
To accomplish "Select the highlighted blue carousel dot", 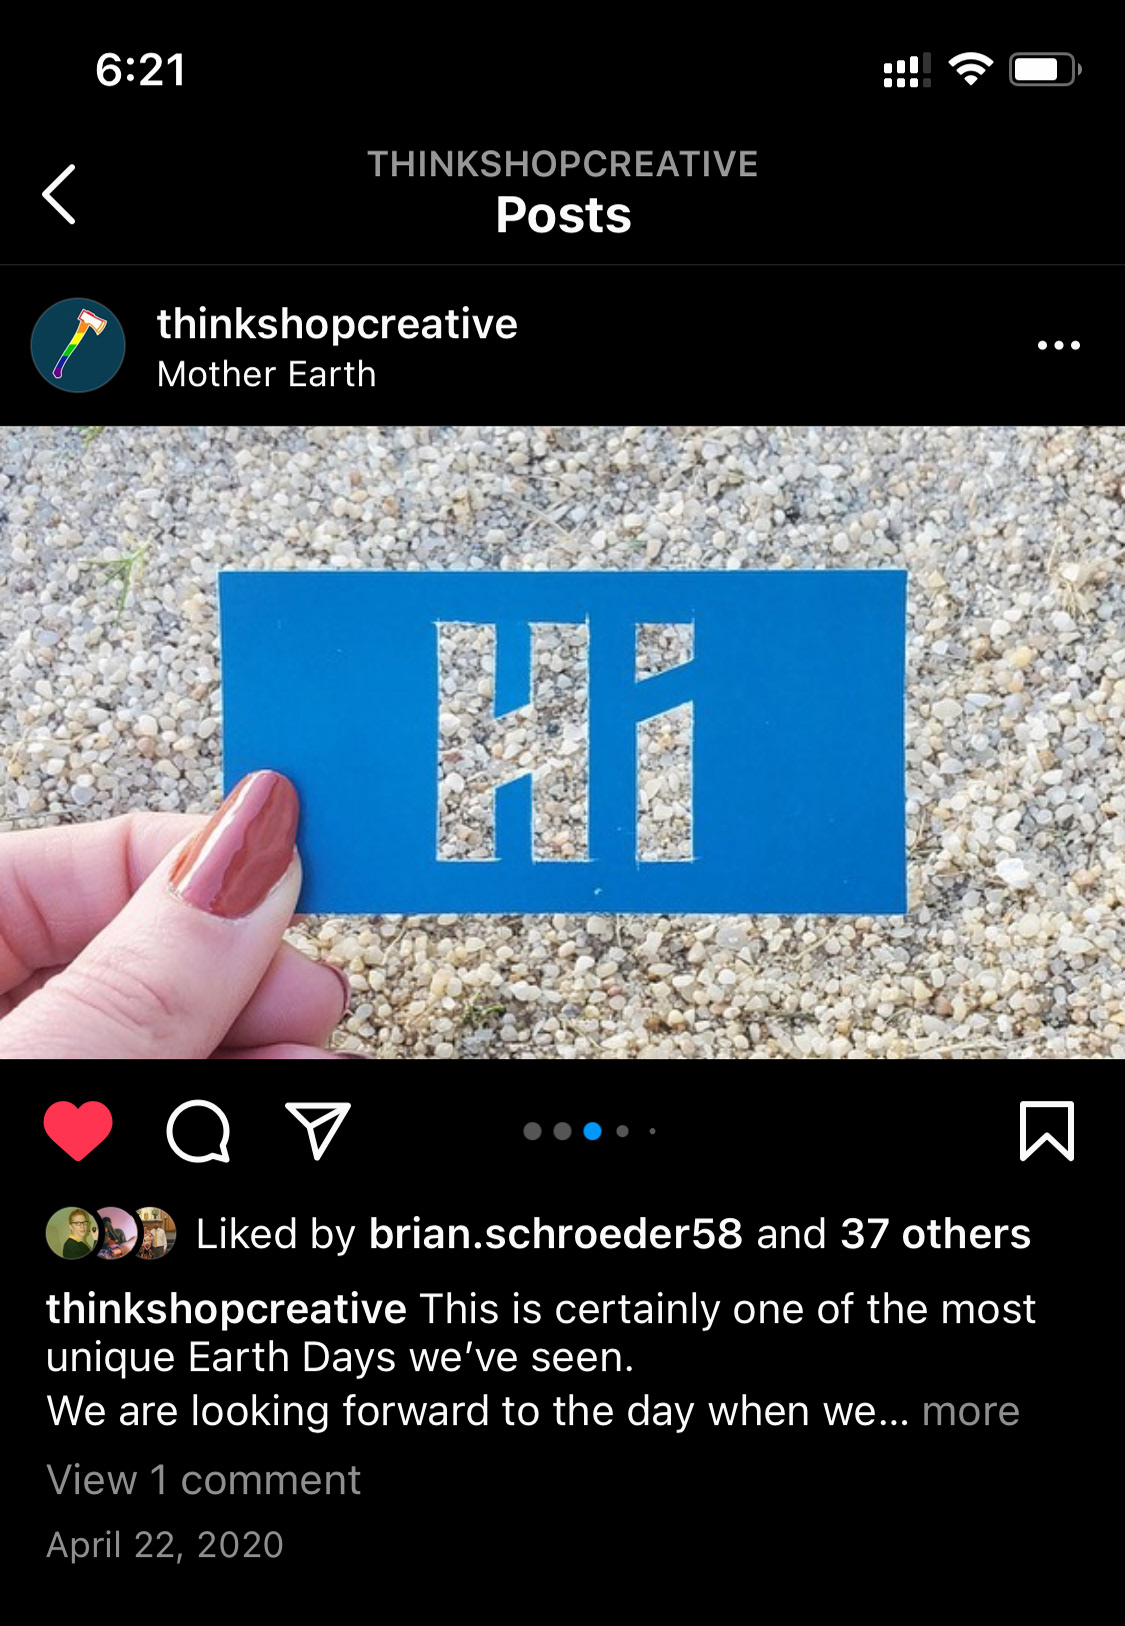I will tap(592, 1131).
